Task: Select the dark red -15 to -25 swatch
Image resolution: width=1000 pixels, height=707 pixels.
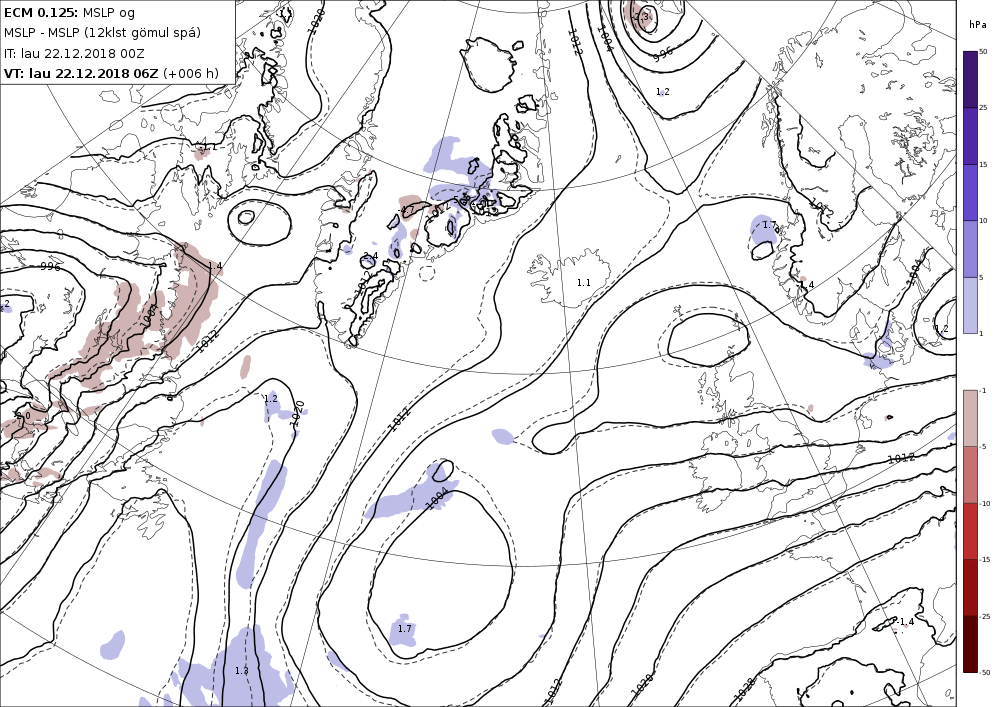Action: pos(970,587)
